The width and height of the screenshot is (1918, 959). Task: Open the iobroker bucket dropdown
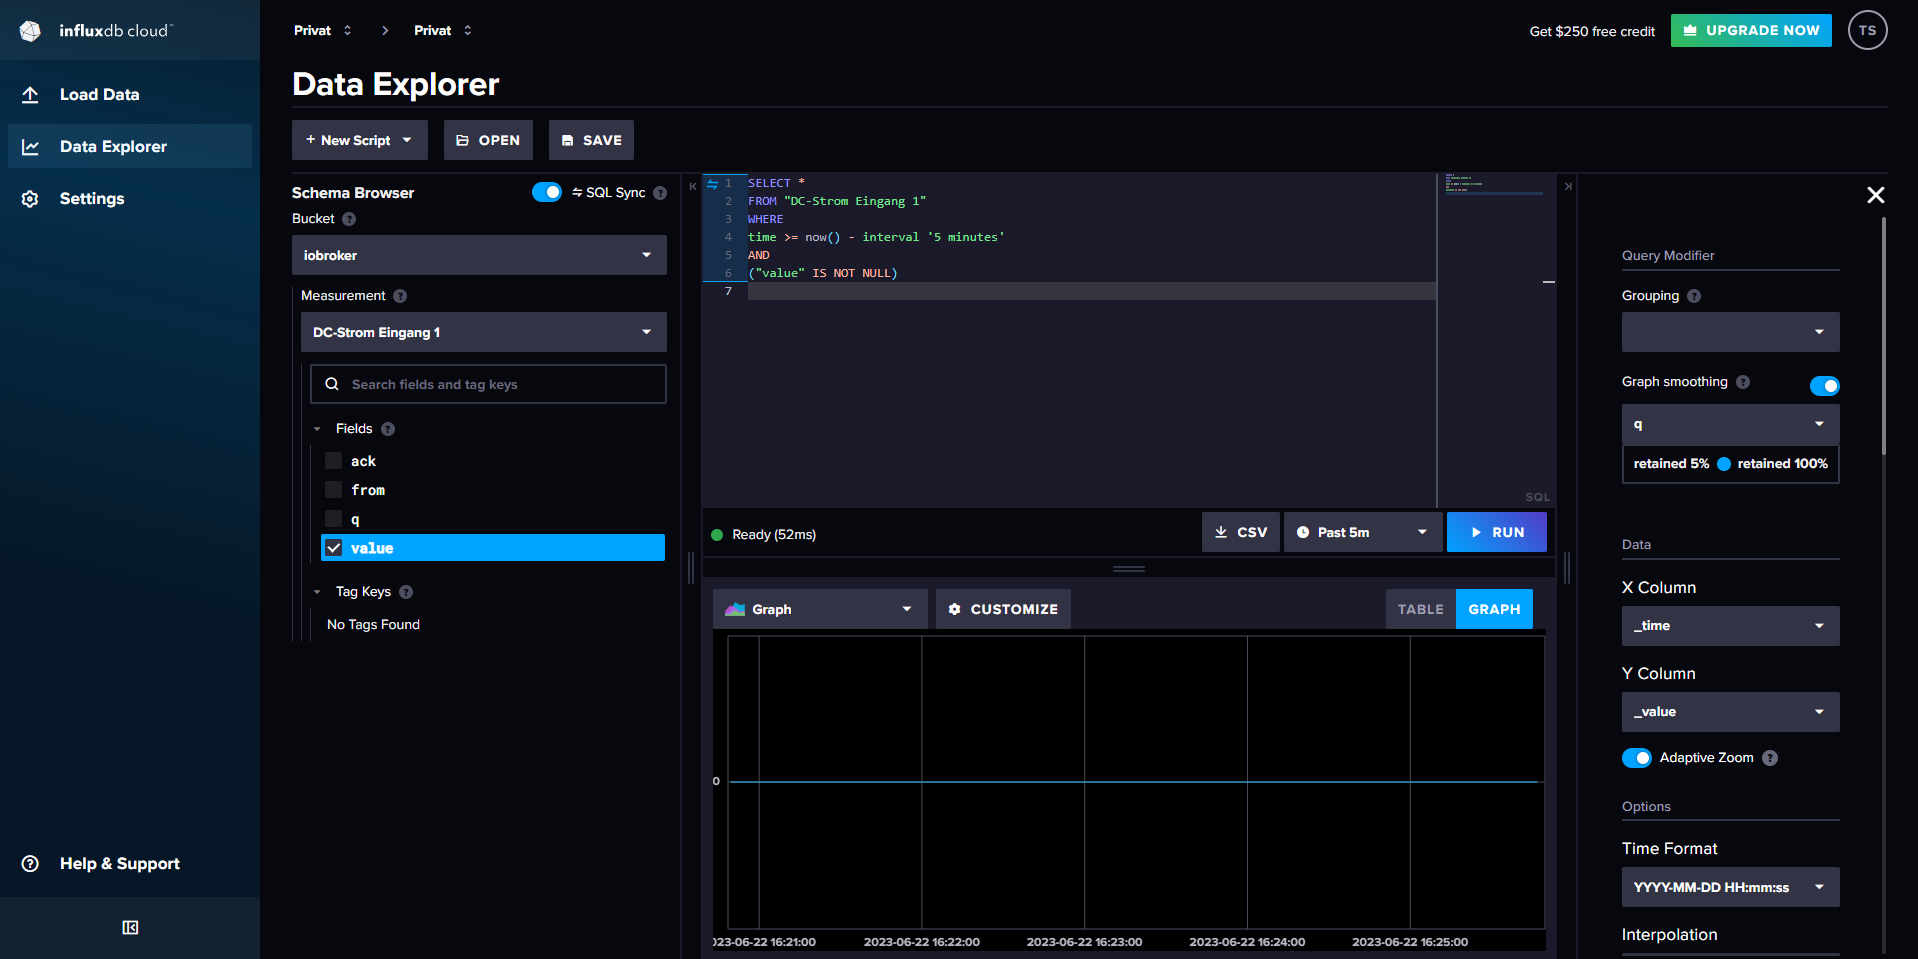479,255
